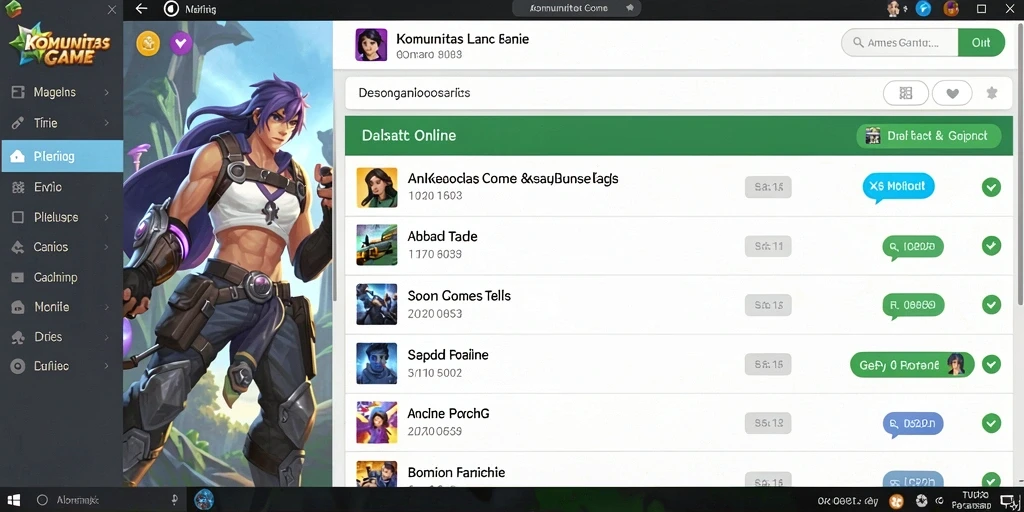This screenshot has height=512, width=1024.
Task: Click the green Out search button
Action: 981,42
